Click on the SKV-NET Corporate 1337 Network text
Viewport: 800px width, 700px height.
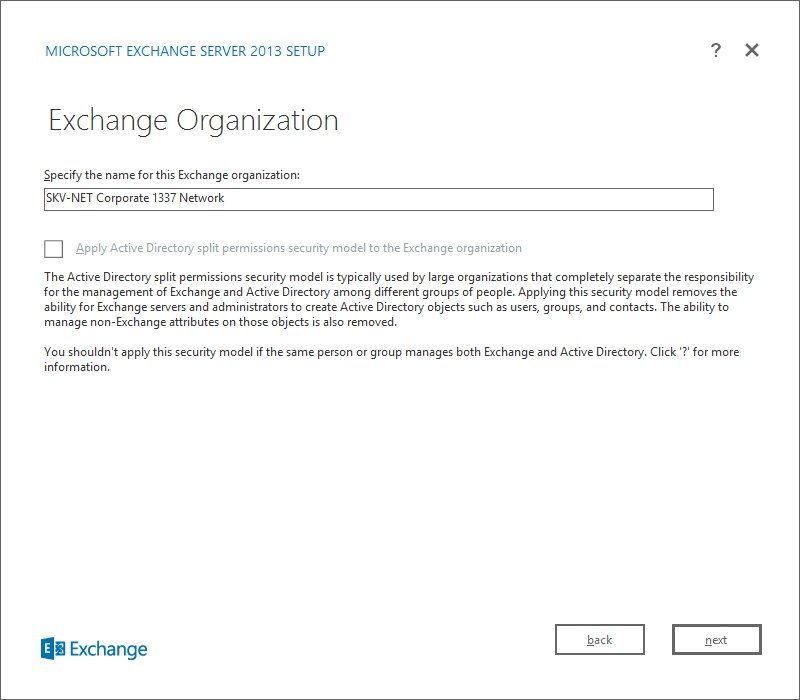click(x=135, y=199)
